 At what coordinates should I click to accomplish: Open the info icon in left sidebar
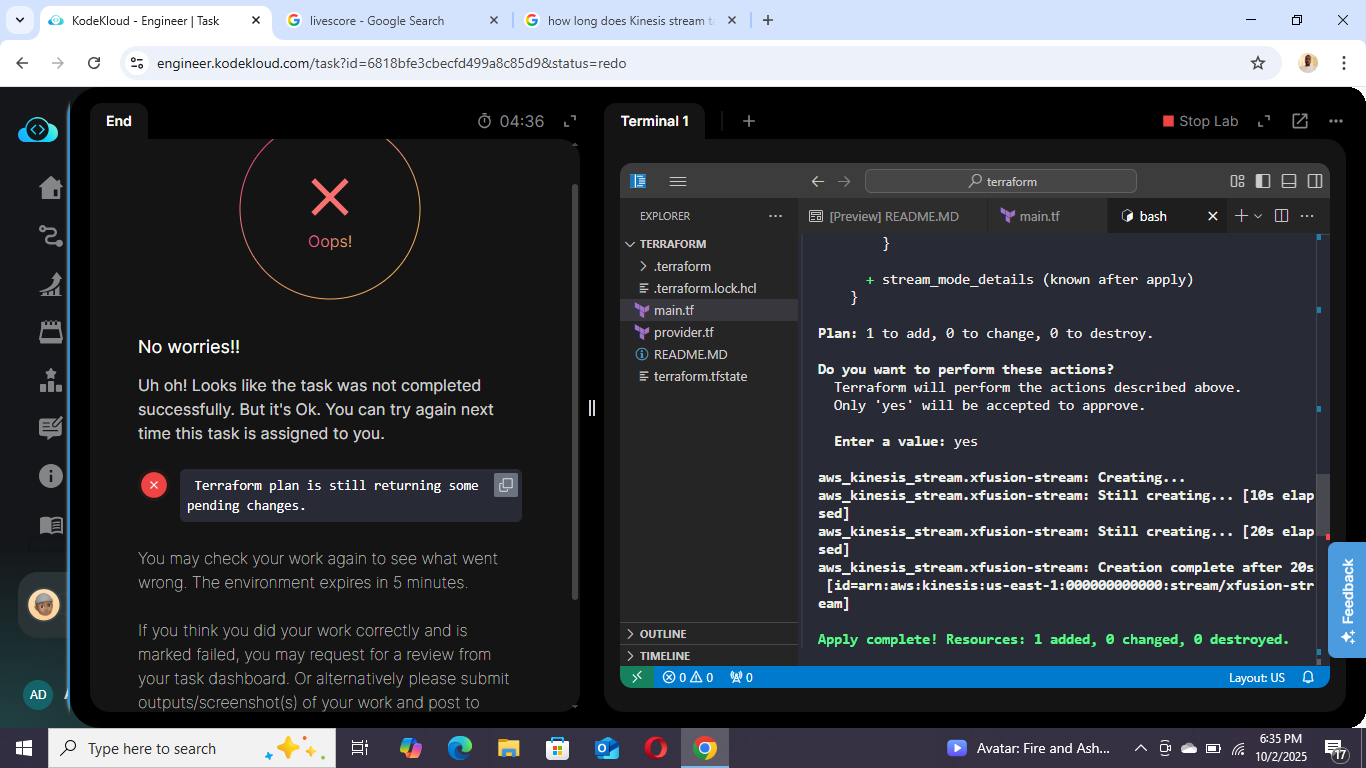[50, 476]
